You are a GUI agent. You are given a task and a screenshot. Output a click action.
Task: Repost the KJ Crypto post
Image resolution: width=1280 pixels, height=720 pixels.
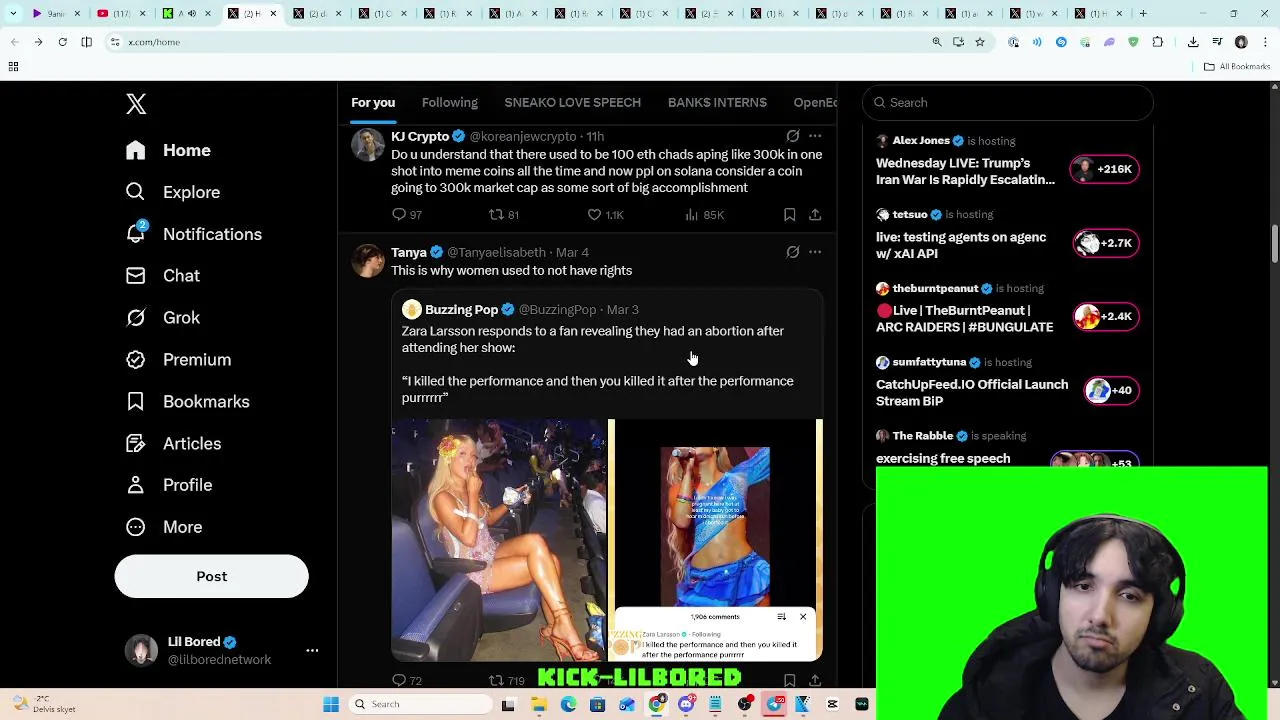point(503,215)
